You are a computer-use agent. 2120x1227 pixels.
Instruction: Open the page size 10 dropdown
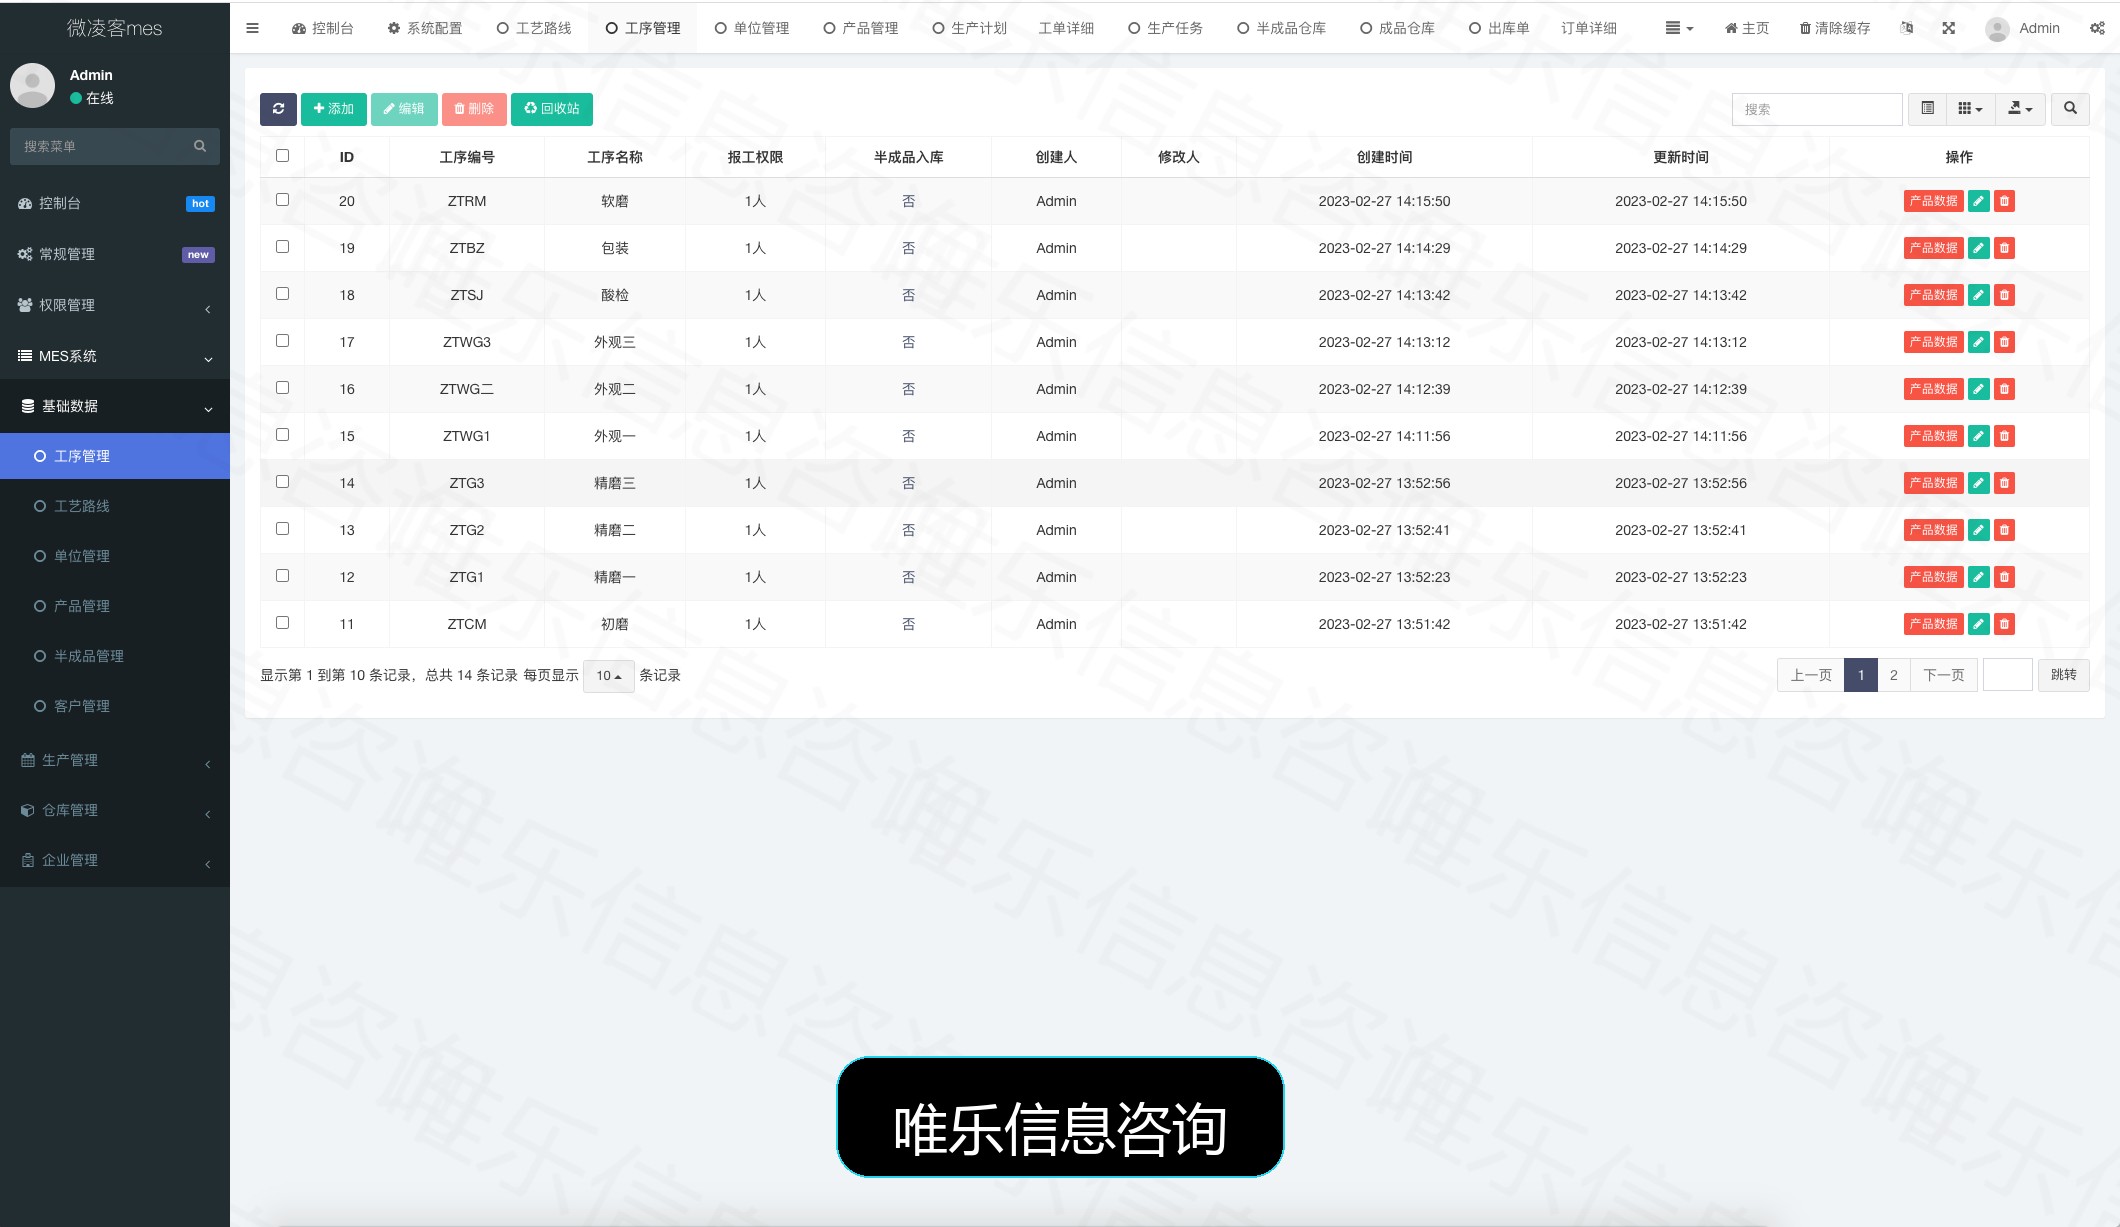point(608,676)
